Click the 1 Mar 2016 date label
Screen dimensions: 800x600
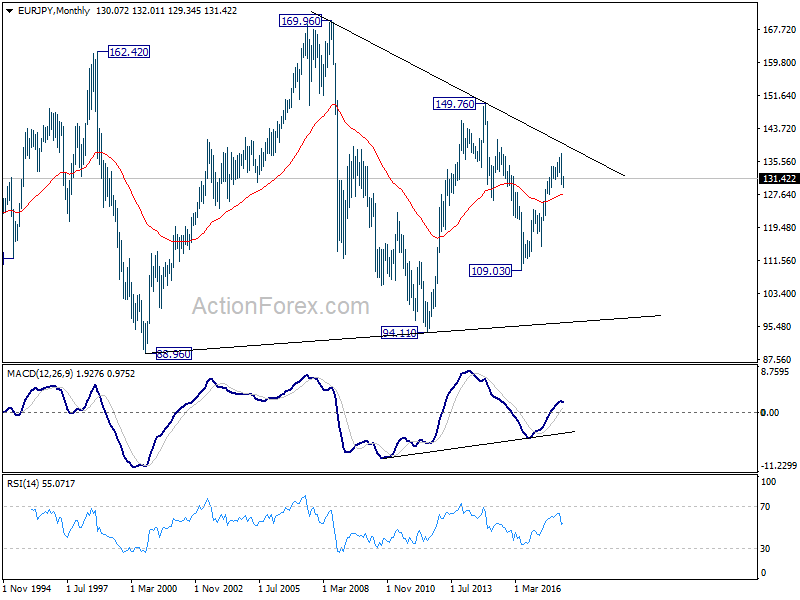pyautogui.click(x=537, y=588)
